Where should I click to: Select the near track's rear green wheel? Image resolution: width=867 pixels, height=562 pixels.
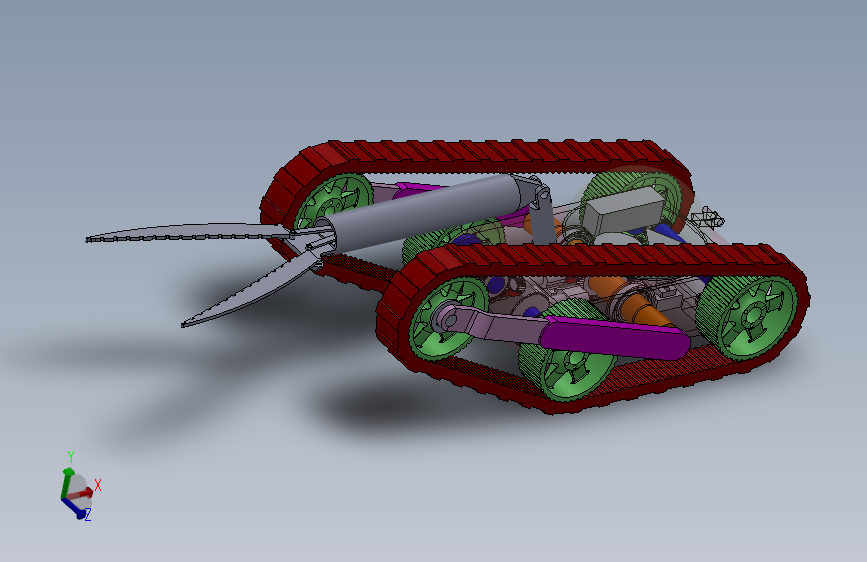tap(749, 317)
